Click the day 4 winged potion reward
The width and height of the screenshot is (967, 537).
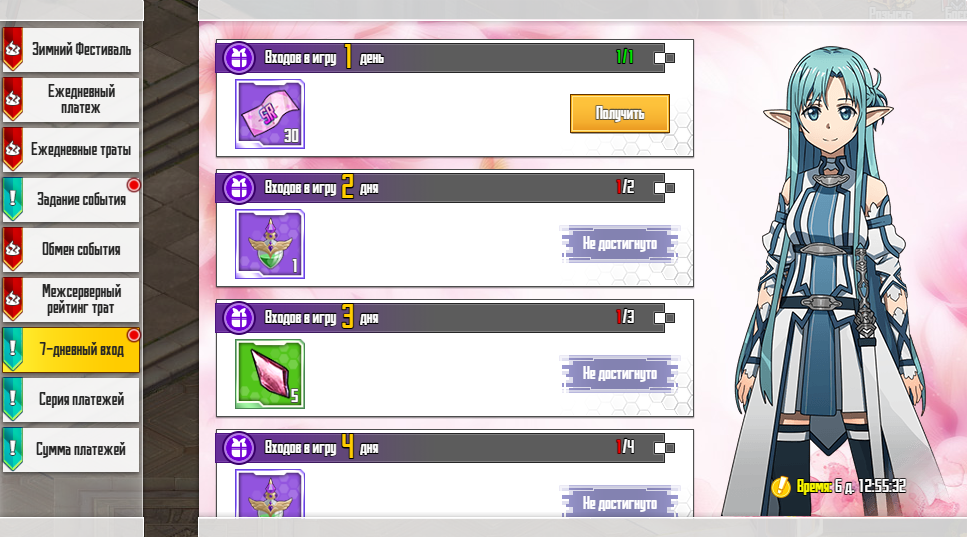[x=270, y=493]
